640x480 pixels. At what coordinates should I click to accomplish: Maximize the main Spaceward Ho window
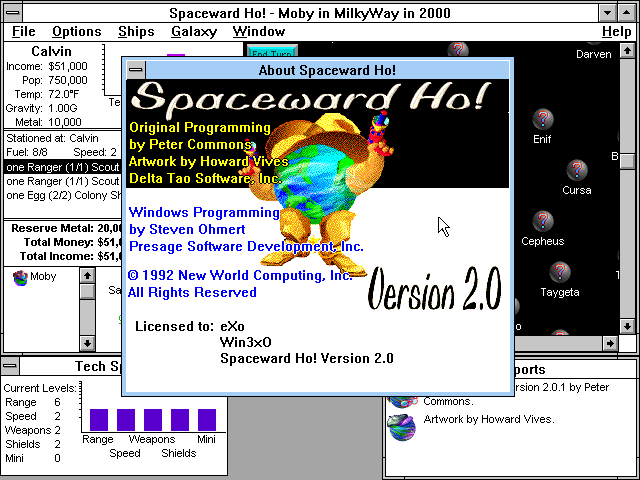tap(627, 13)
